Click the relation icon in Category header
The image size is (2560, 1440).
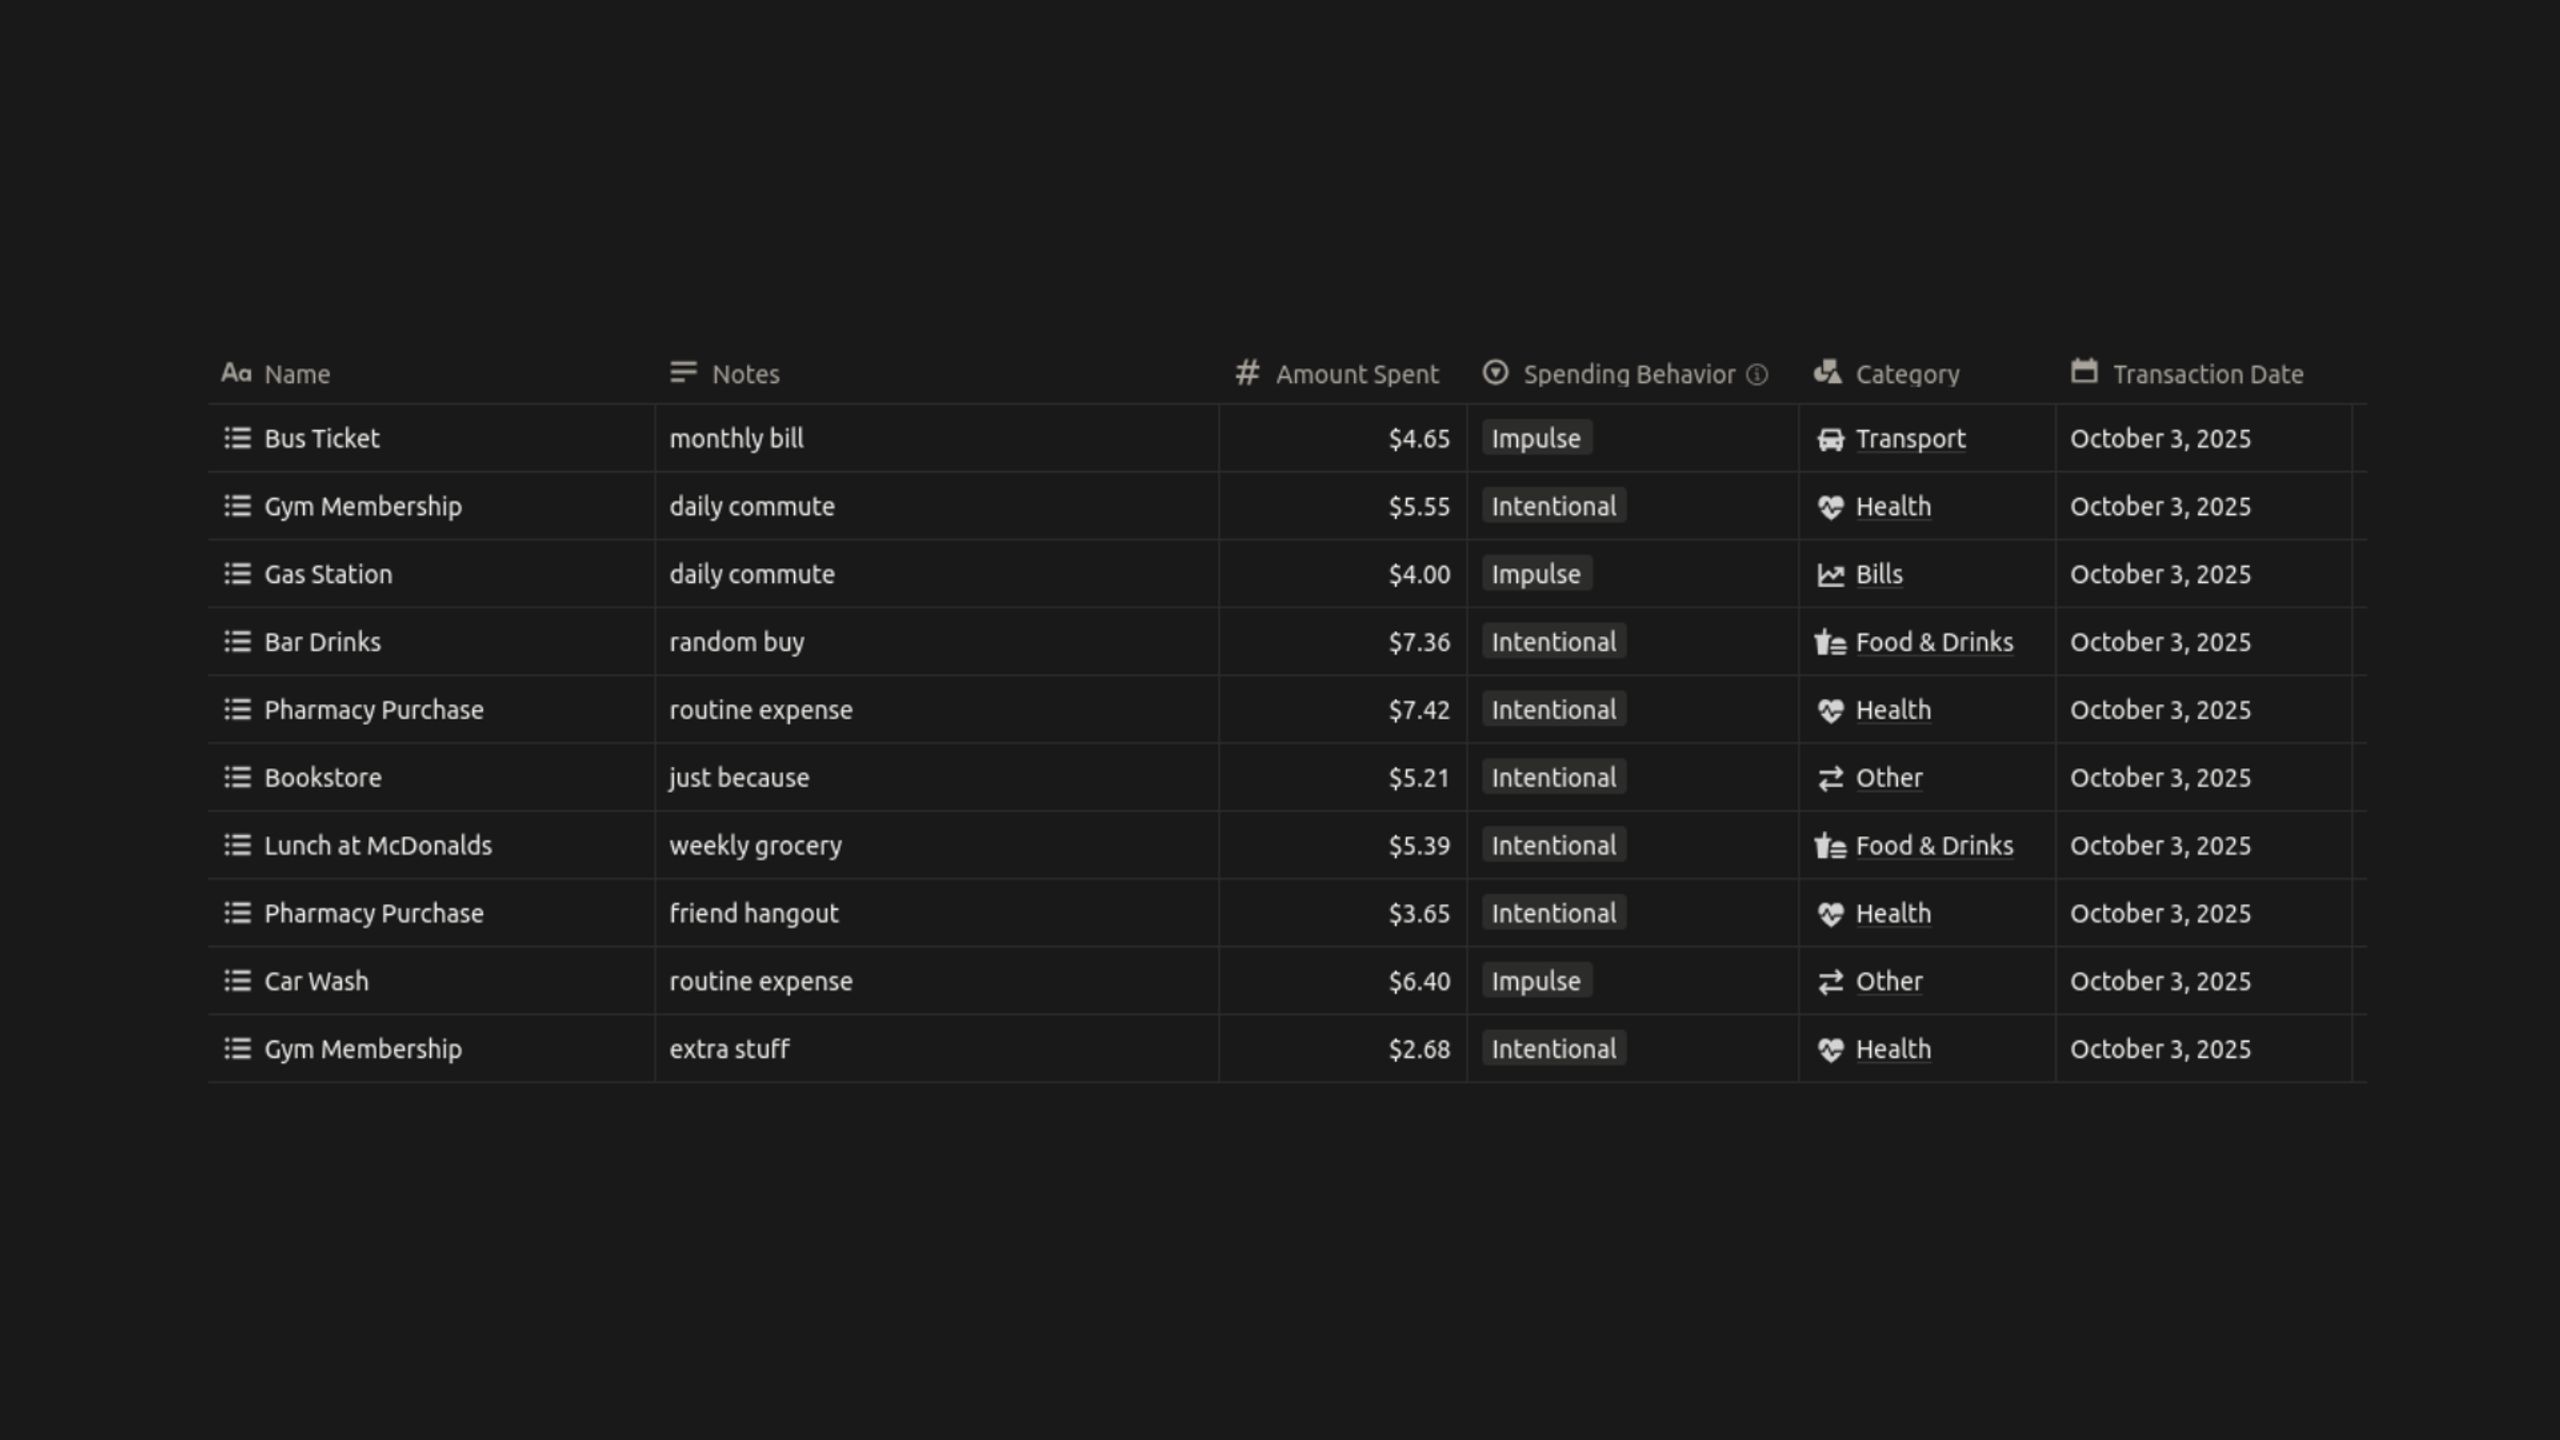[x=1827, y=372]
